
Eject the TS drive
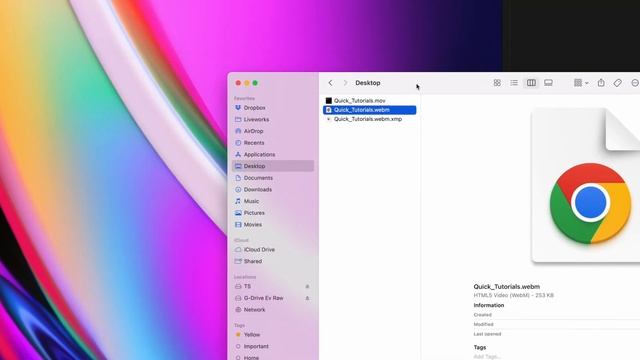click(307, 287)
